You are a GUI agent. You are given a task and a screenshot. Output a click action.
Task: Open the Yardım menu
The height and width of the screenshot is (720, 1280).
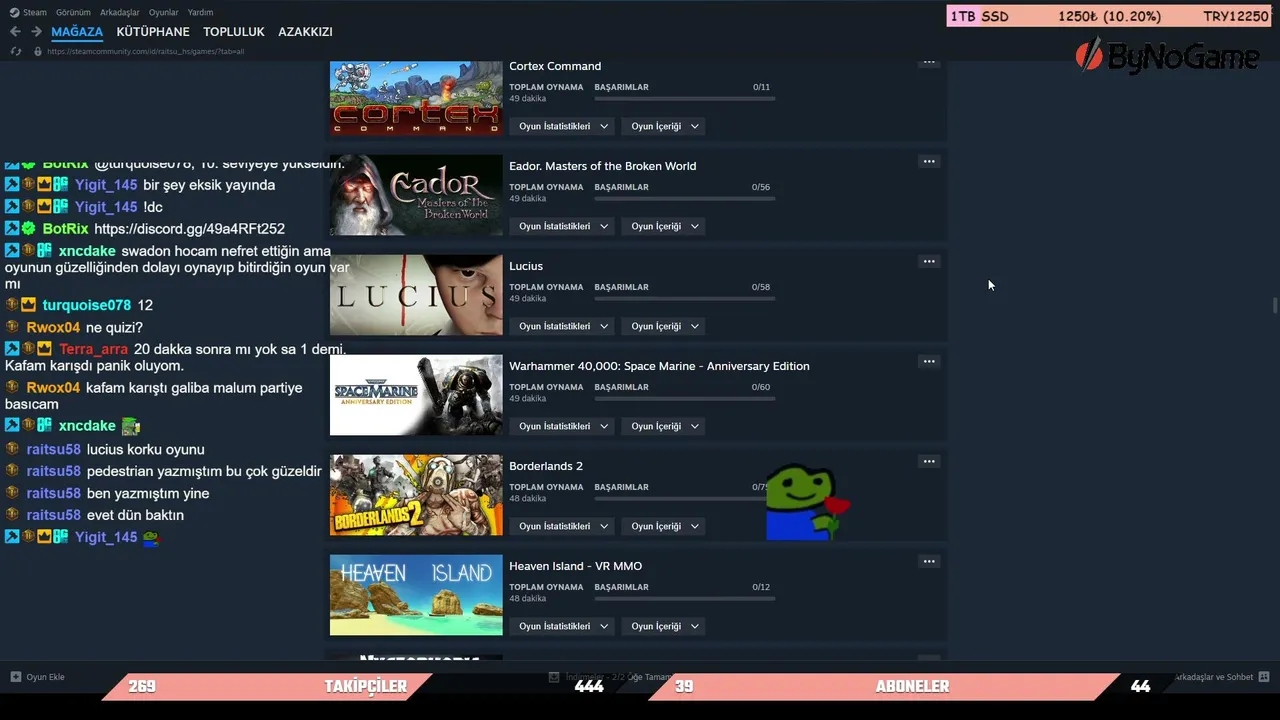pyautogui.click(x=201, y=13)
